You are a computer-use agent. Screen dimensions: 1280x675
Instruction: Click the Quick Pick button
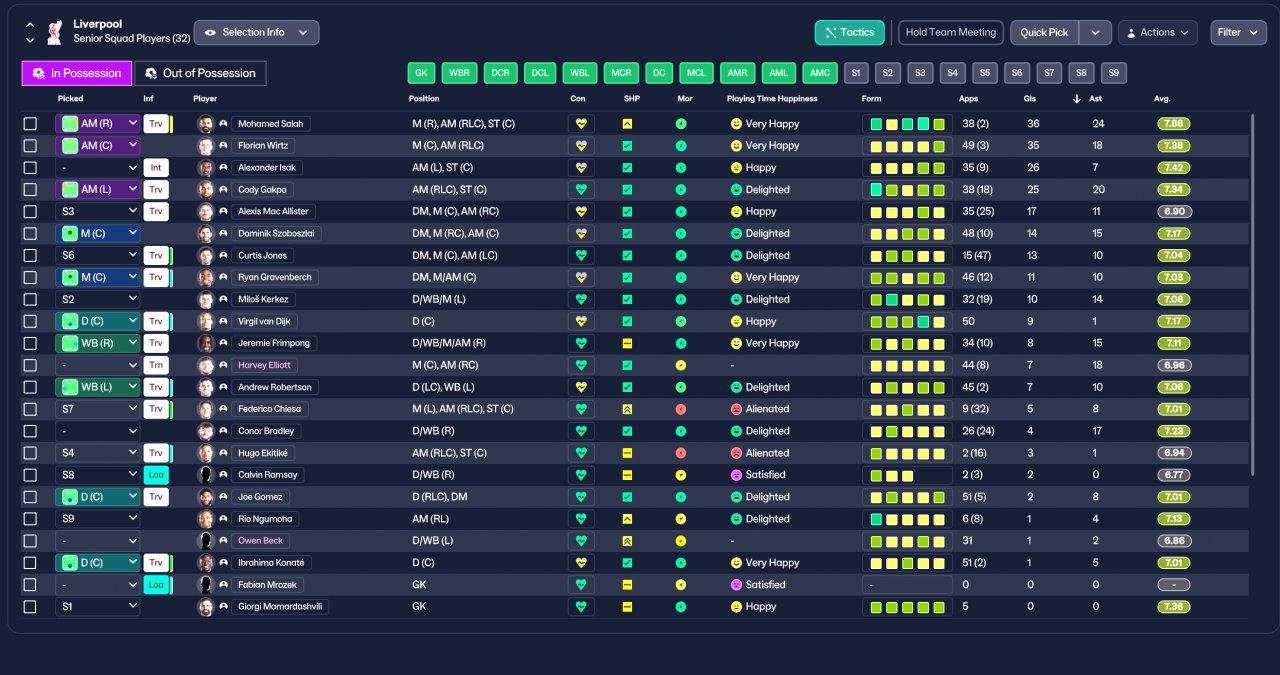(1045, 33)
